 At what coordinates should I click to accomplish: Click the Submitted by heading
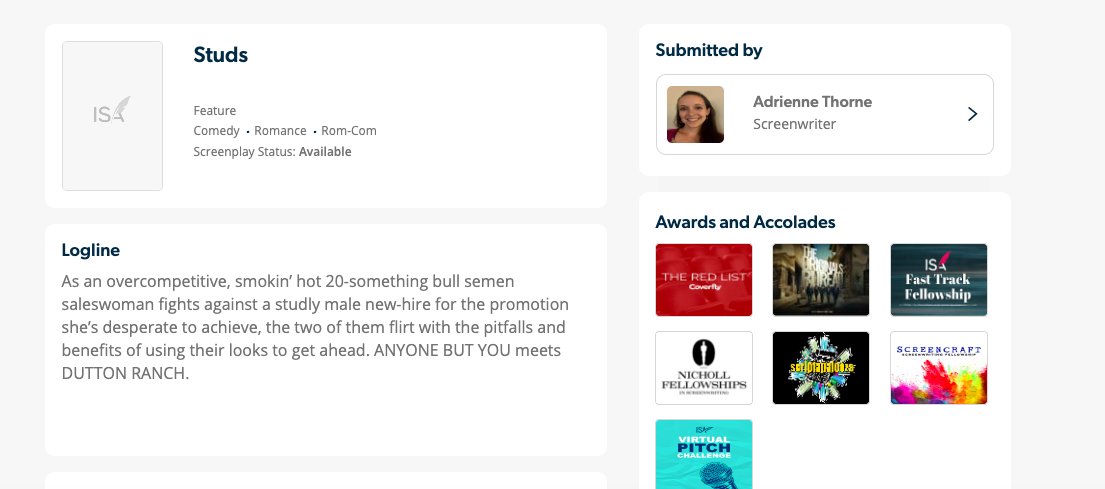[x=708, y=50]
